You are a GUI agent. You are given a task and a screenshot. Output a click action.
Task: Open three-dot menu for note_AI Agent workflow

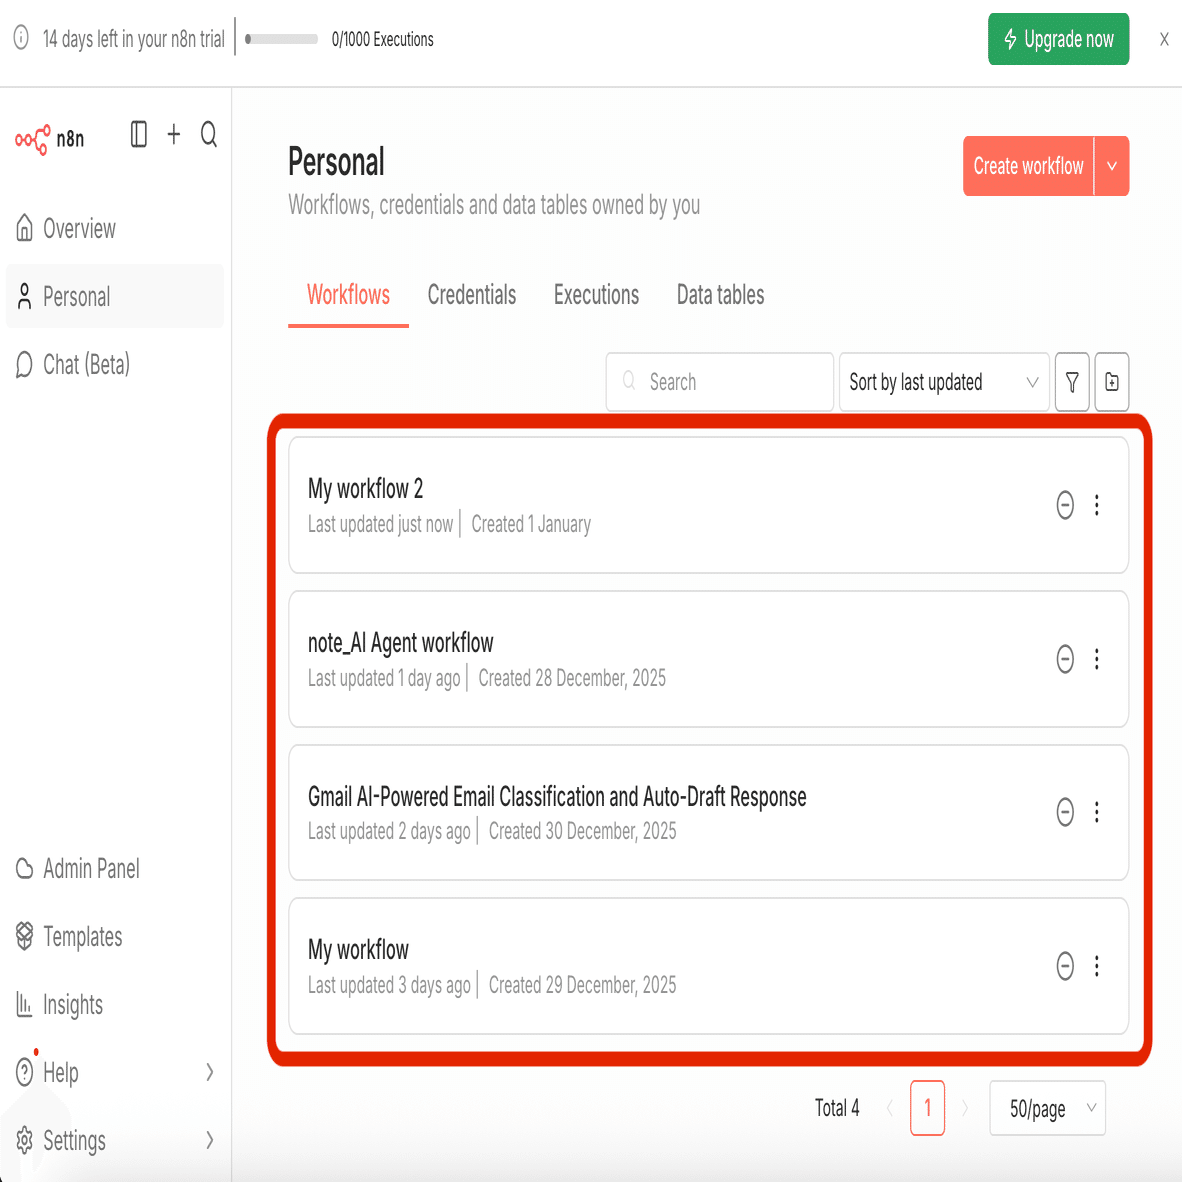pyautogui.click(x=1097, y=659)
